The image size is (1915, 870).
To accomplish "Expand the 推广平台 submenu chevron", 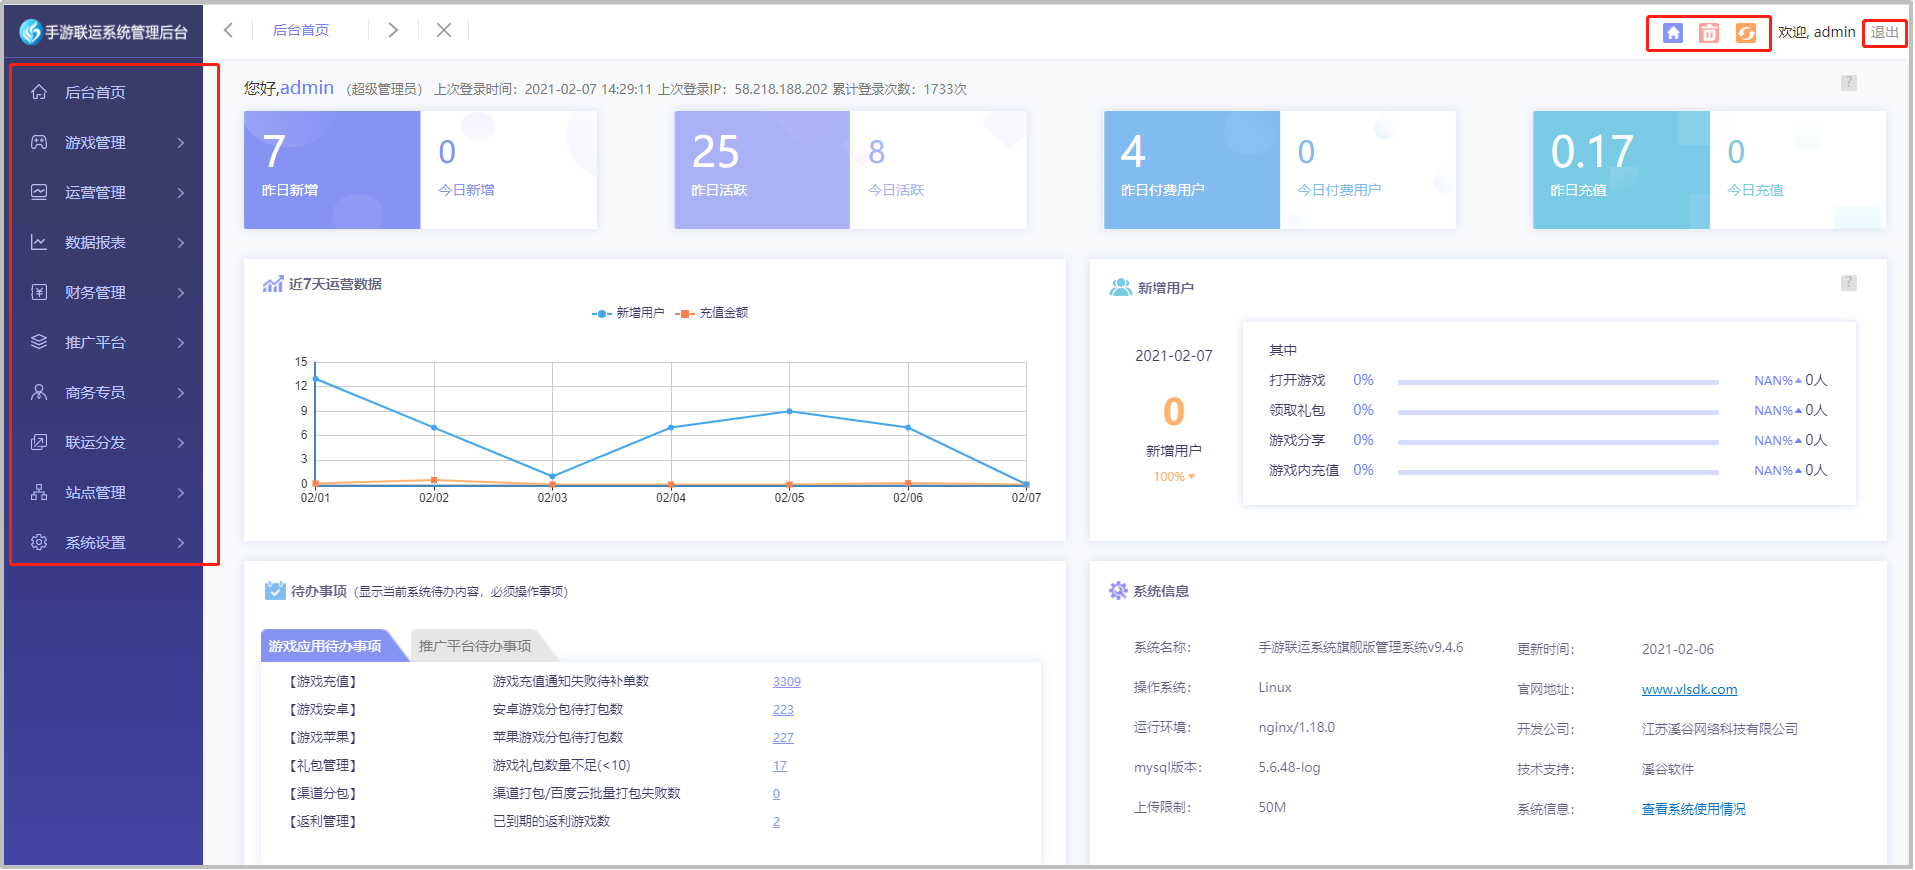I will point(181,342).
